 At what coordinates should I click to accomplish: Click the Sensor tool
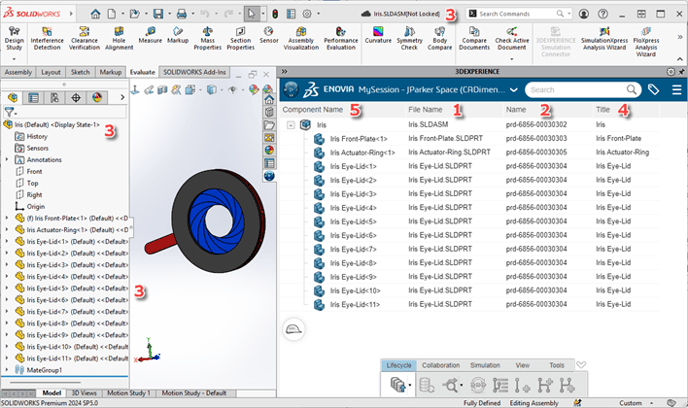(x=269, y=35)
